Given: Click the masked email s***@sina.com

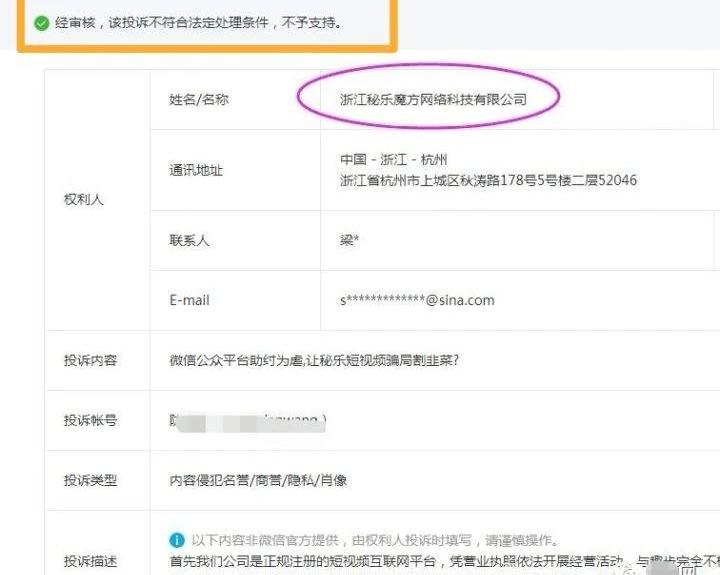Looking at the screenshot, I should tap(417, 300).
